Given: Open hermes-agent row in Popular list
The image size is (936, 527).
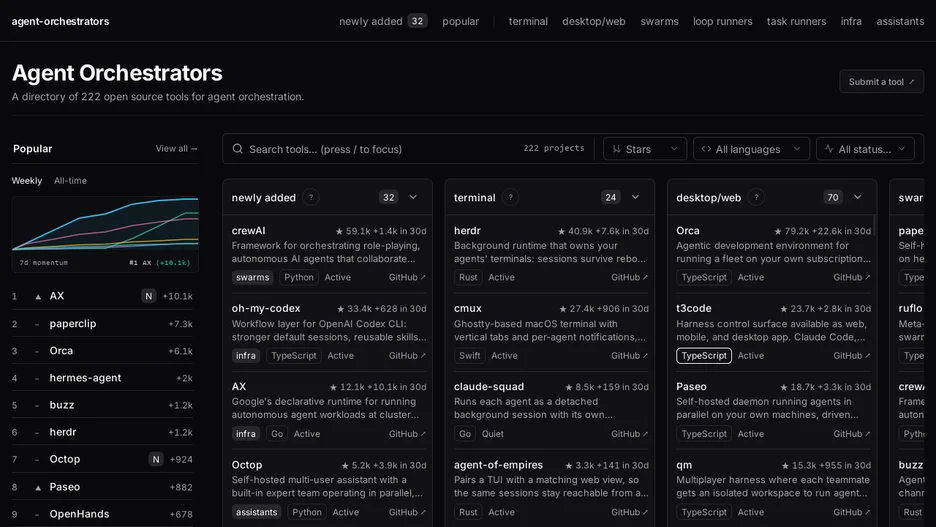Looking at the screenshot, I should pos(103,378).
